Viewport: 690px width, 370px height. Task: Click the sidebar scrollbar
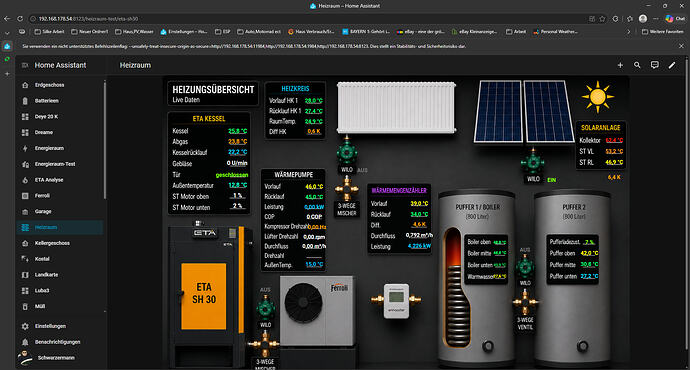[105, 139]
